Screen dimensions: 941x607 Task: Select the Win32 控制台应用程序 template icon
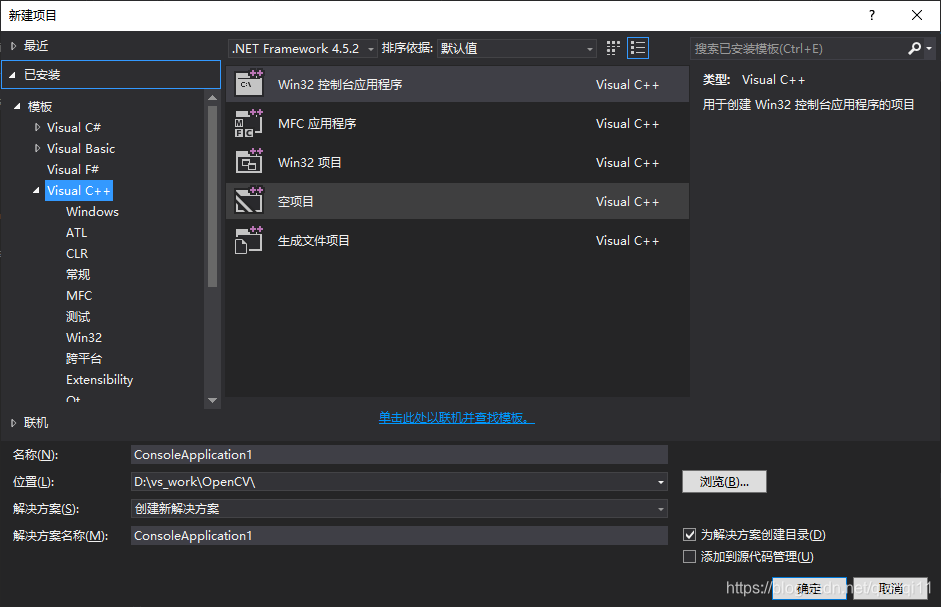(x=248, y=84)
